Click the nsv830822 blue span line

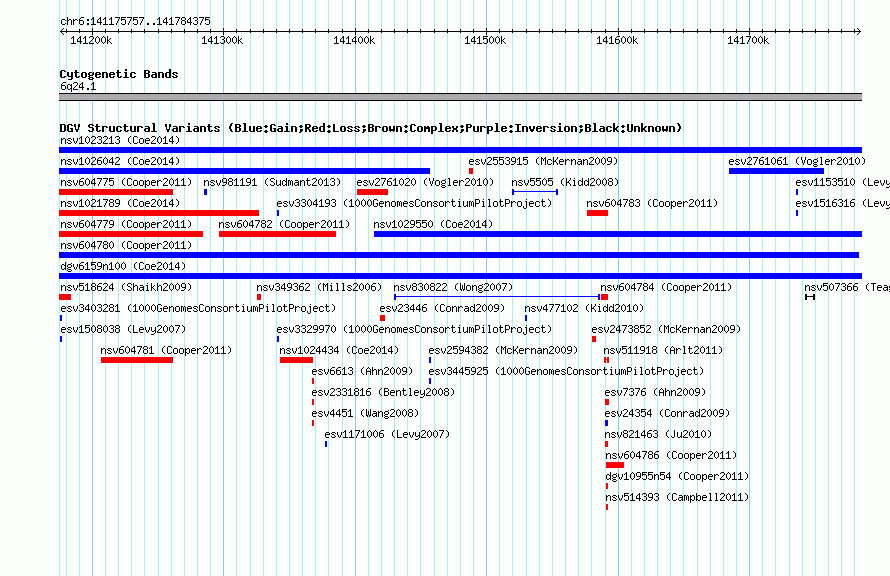point(497,297)
